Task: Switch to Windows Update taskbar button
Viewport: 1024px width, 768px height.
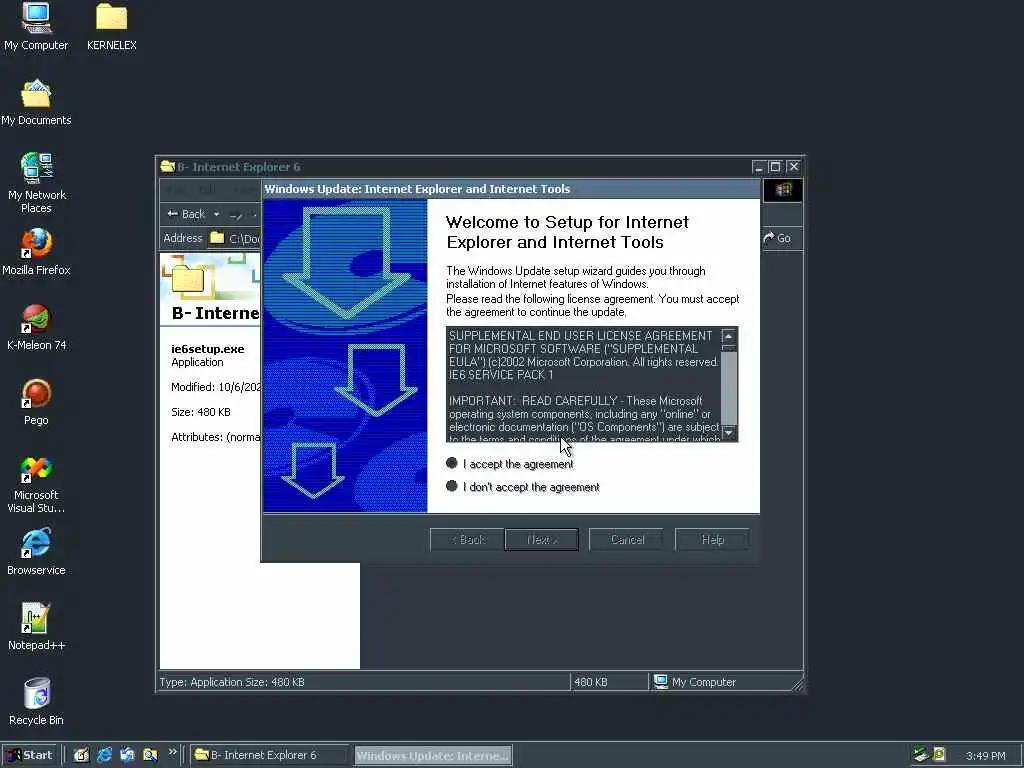Action: (x=433, y=755)
